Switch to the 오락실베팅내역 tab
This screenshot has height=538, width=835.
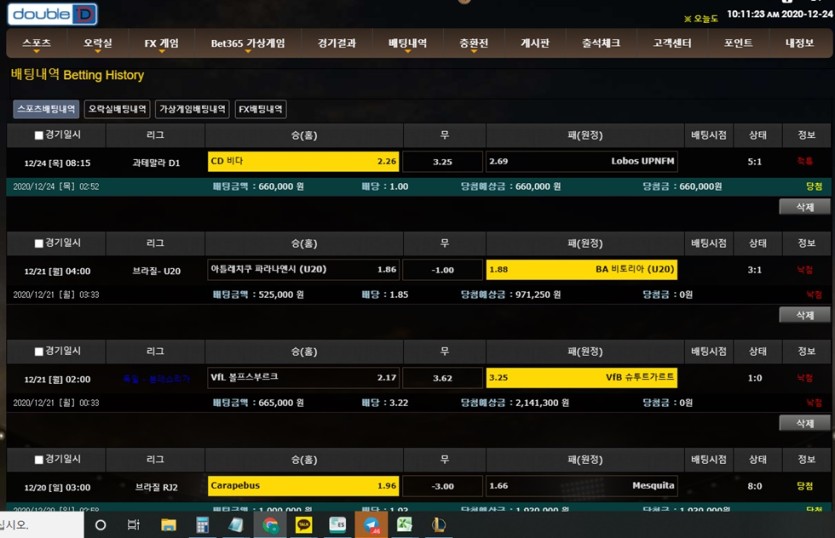(x=117, y=109)
